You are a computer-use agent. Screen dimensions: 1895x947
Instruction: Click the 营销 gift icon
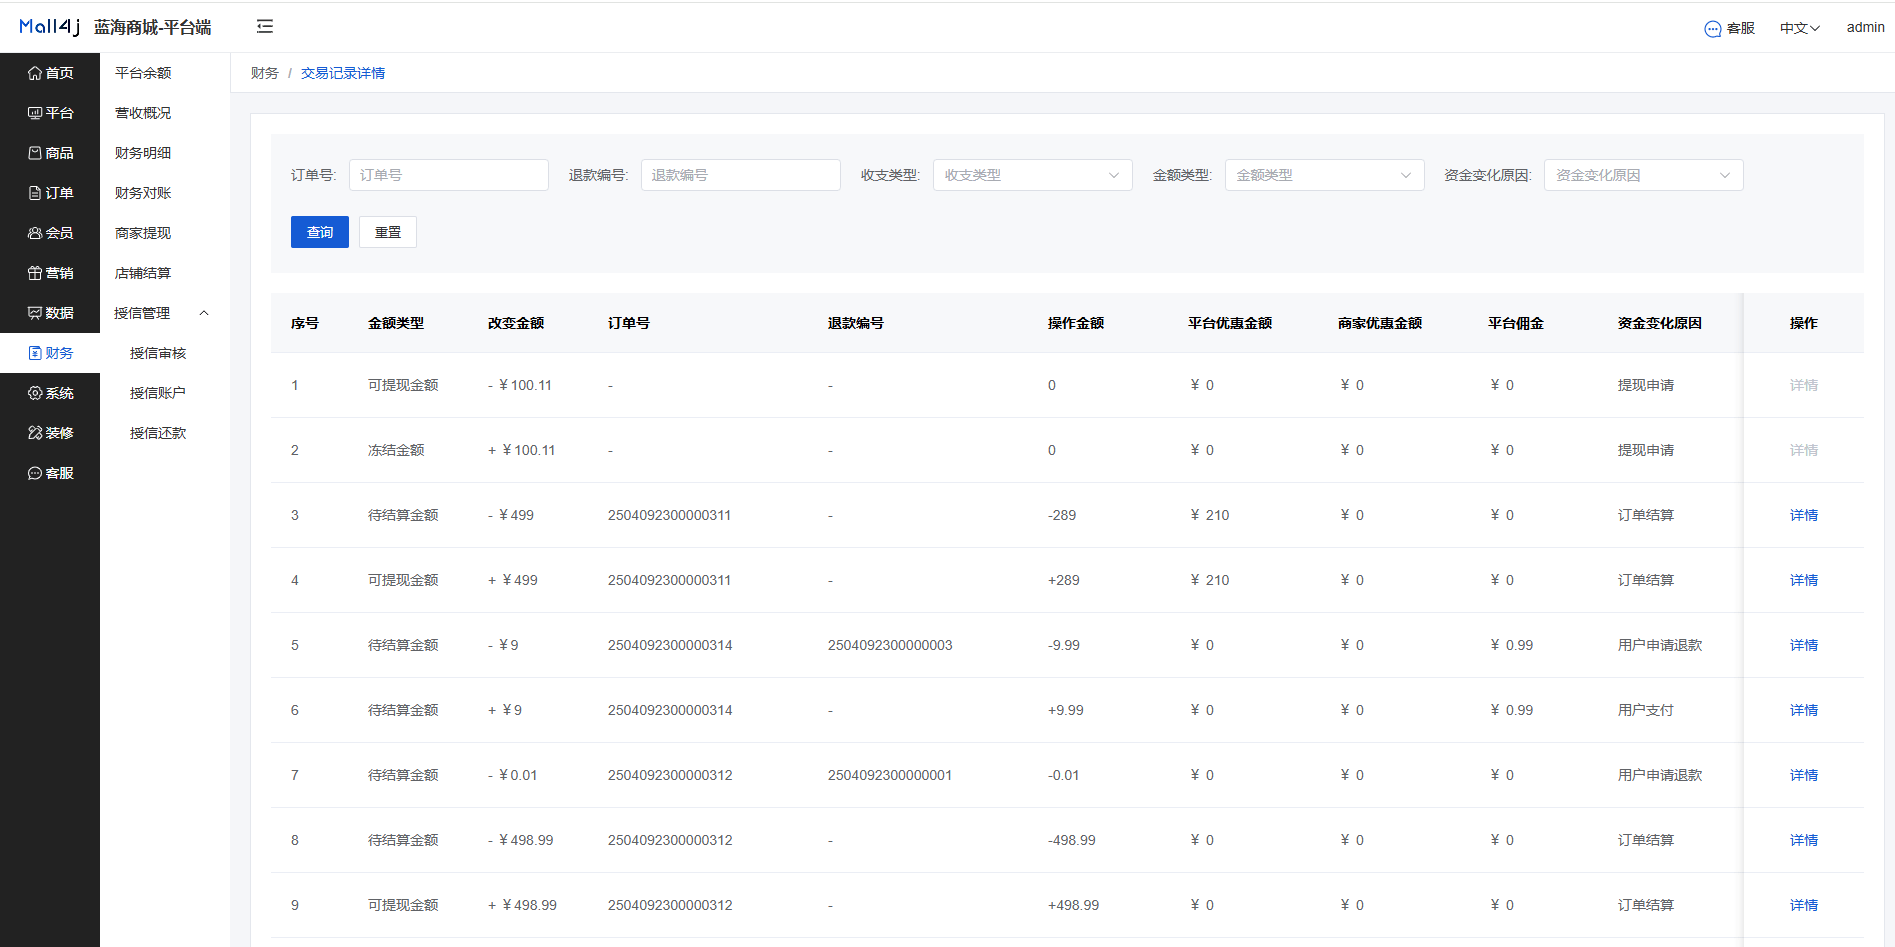[x=35, y=273]
